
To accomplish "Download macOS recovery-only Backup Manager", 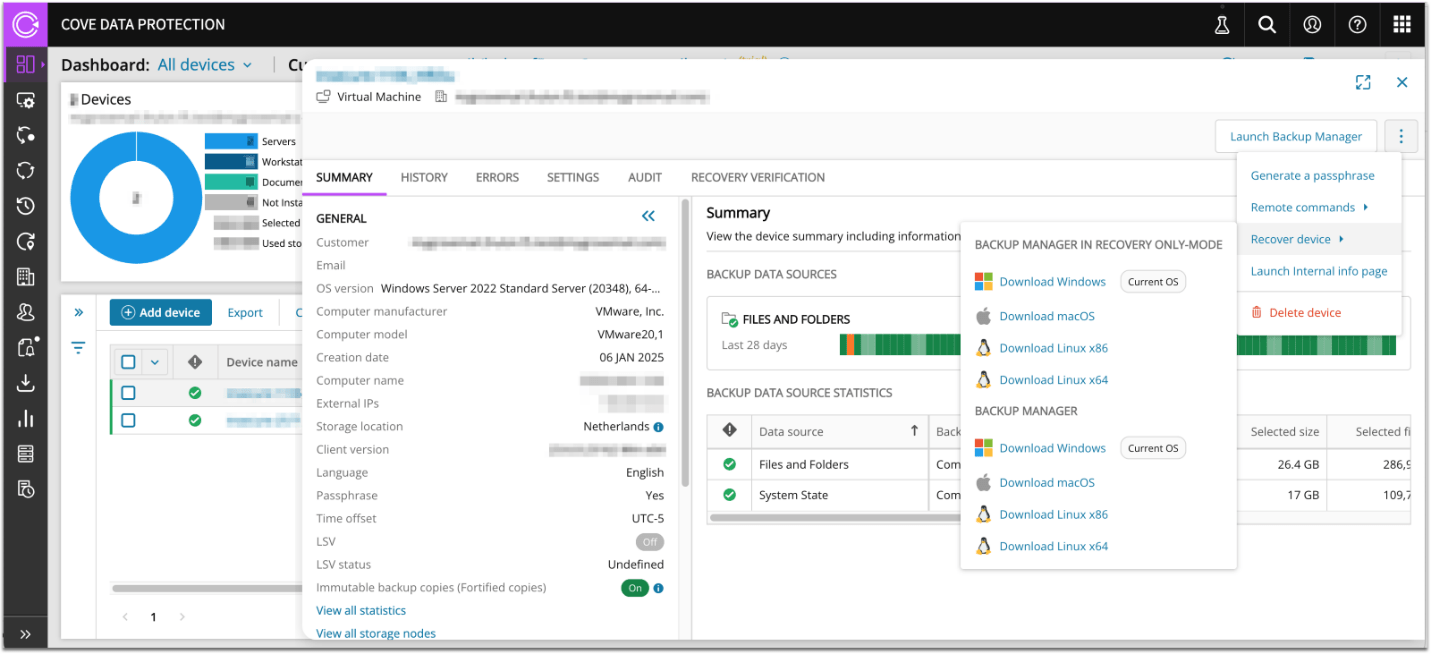I will tap(1047, 316).
